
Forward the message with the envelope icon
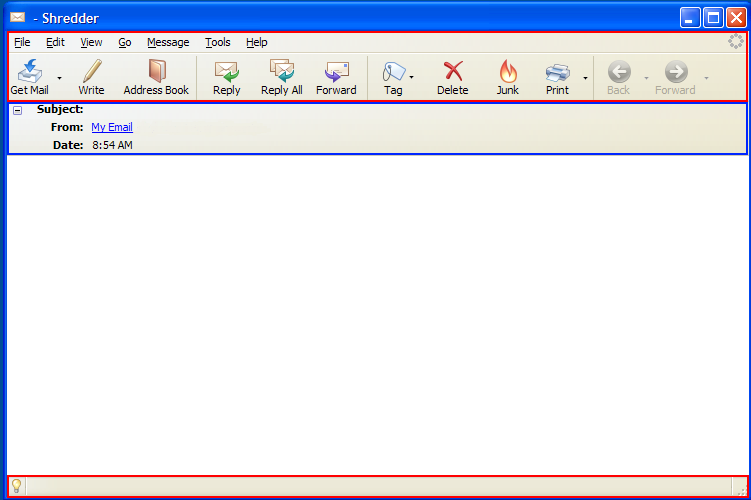tap(336, 77)
